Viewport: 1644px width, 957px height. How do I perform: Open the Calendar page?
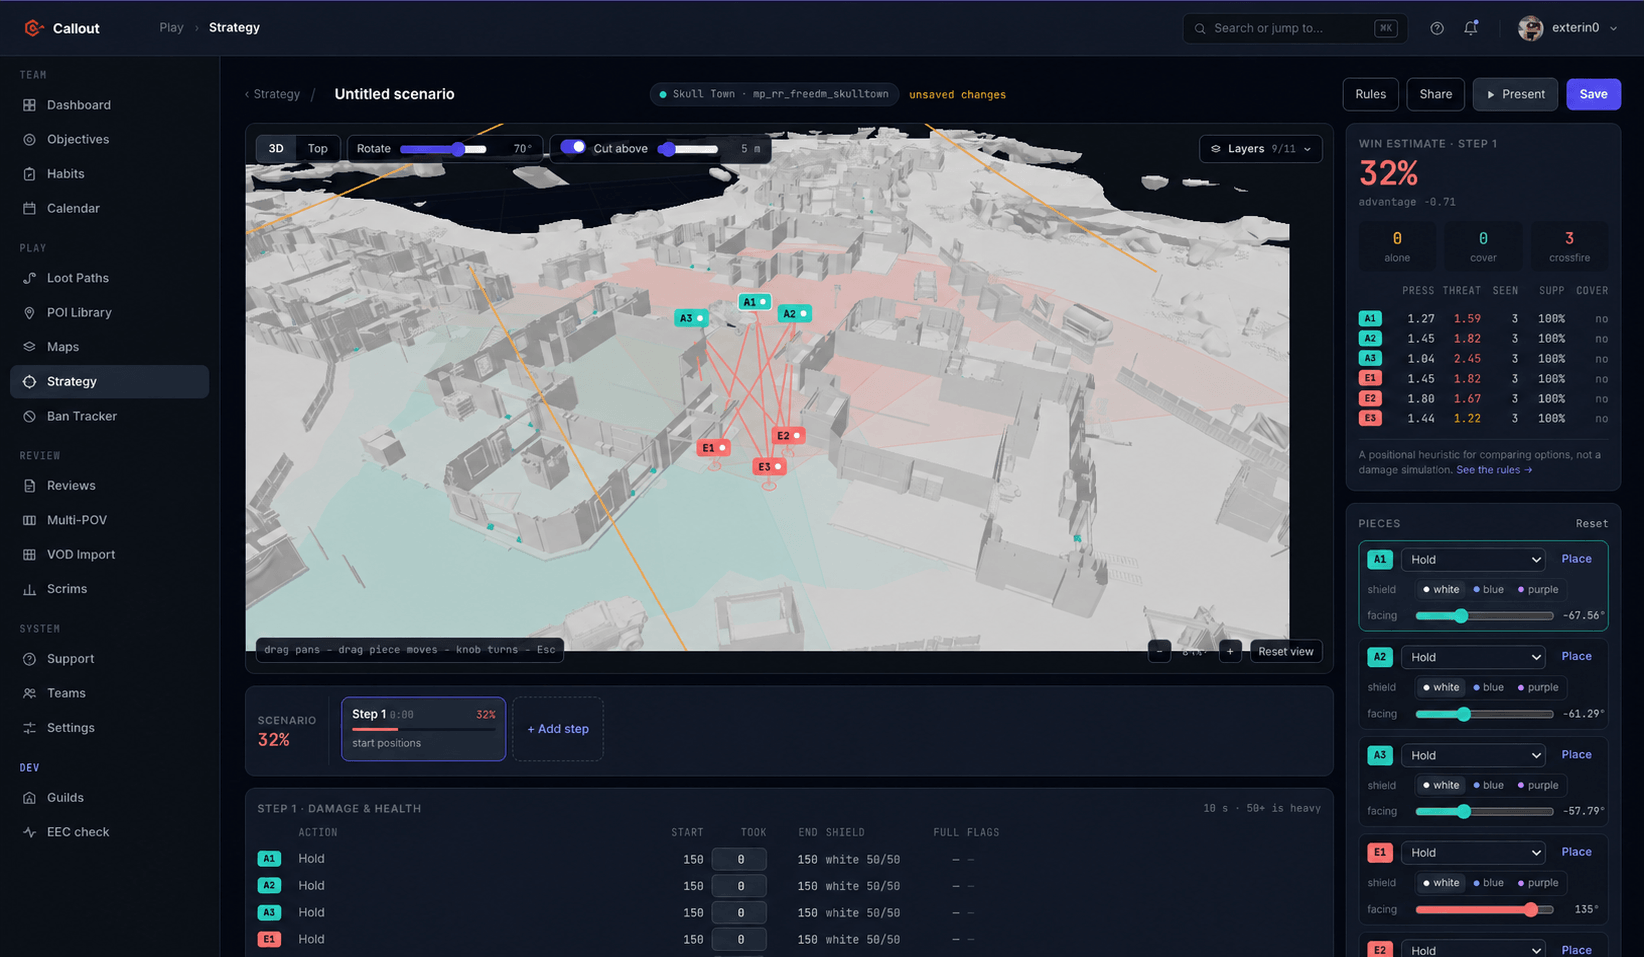pos(109,208)
